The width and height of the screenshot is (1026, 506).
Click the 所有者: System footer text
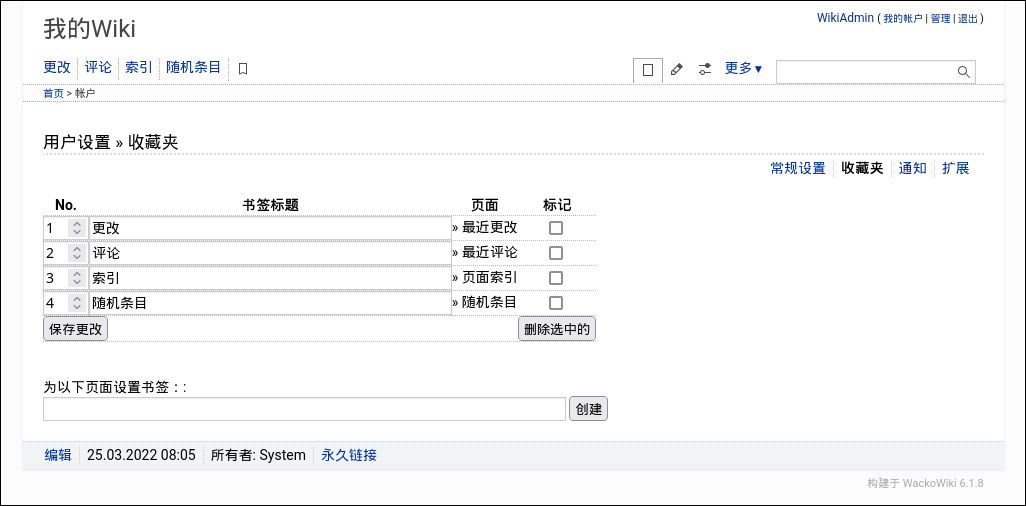tap(258, 455)
